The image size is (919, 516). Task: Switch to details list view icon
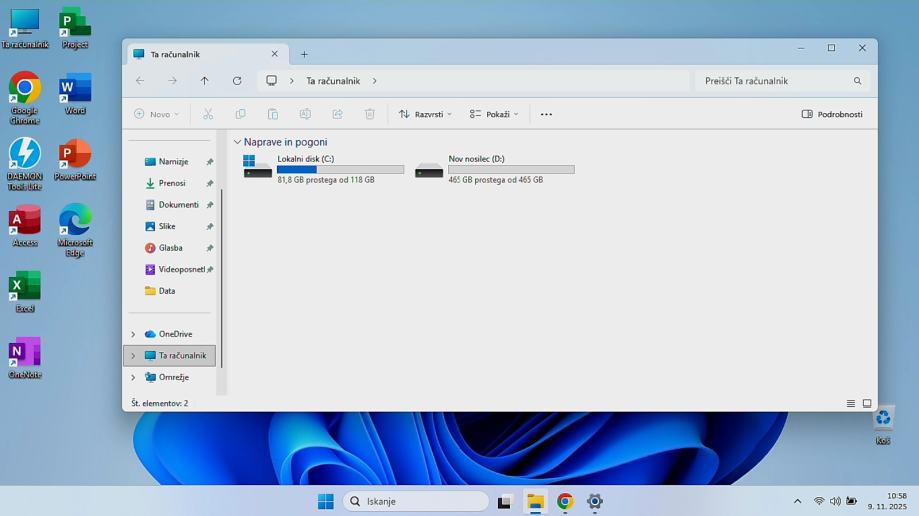850,403
